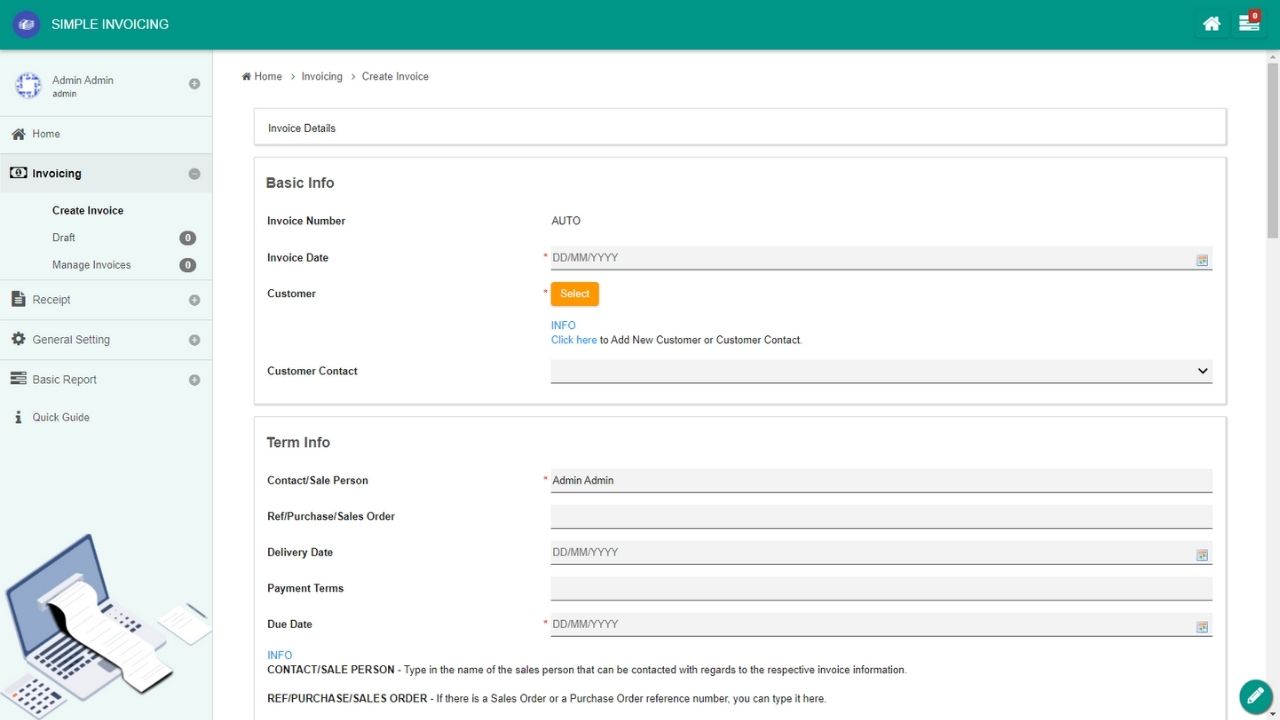Collapse the Invoicing sidebar section
The height and width of the screenshot is (720, 1280).
tap(194, 174)
